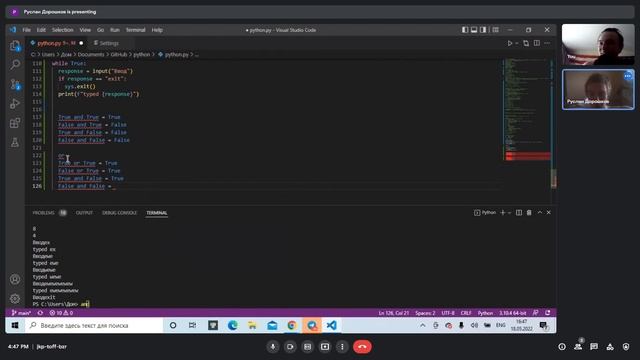640x360 pixels.
Task: Open Spaces: 2 indentation picker
Action: point(425,313)
